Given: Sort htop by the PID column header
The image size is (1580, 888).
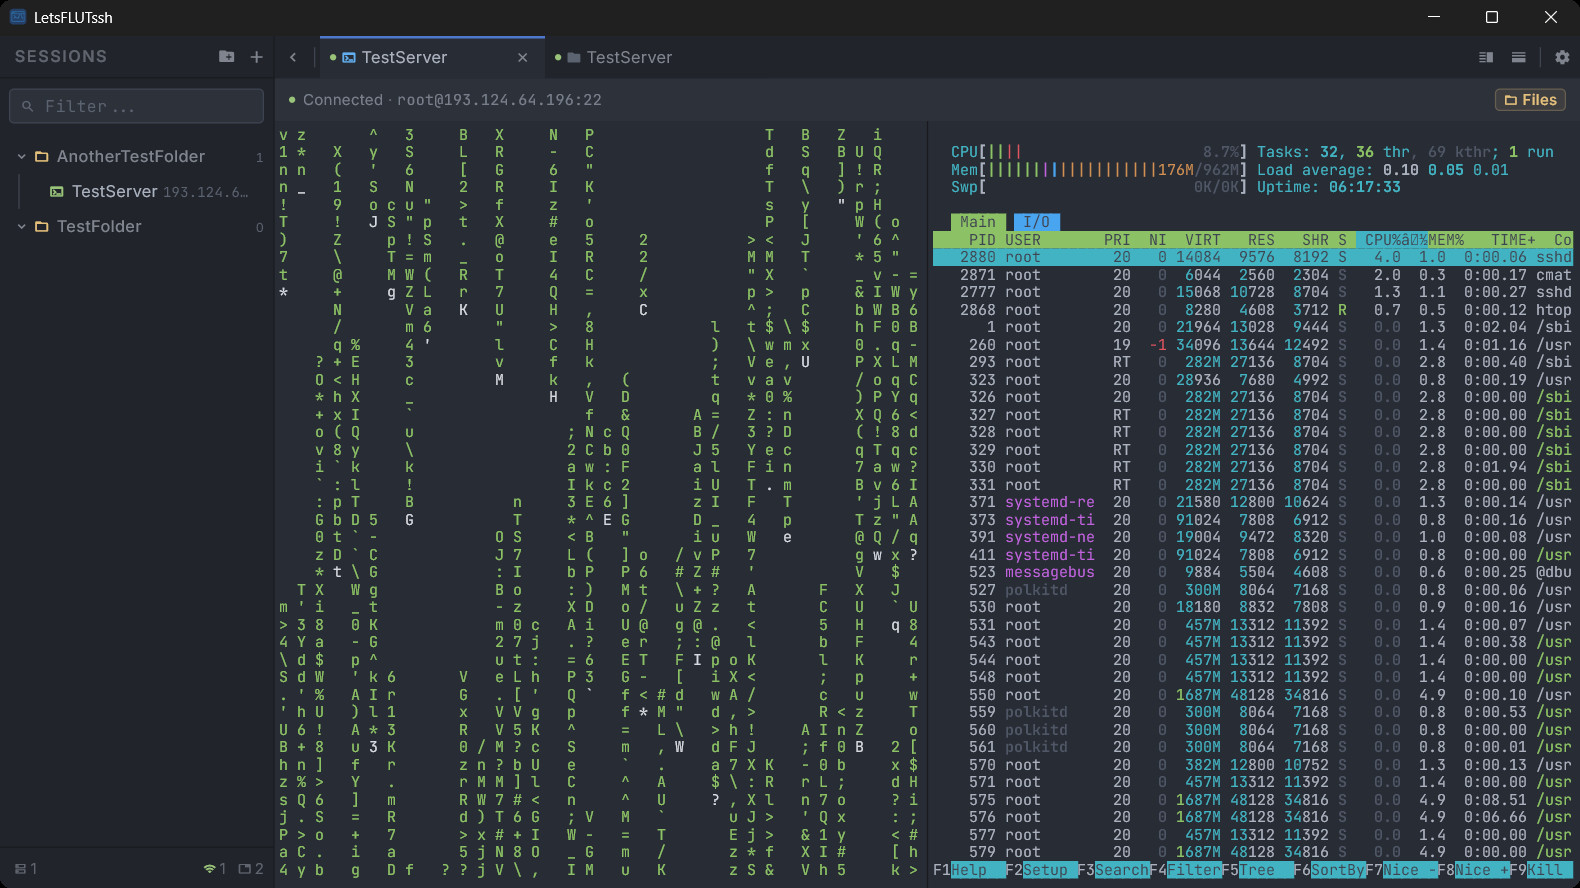Looking at the screenshot, I should [x=981, y=240].
